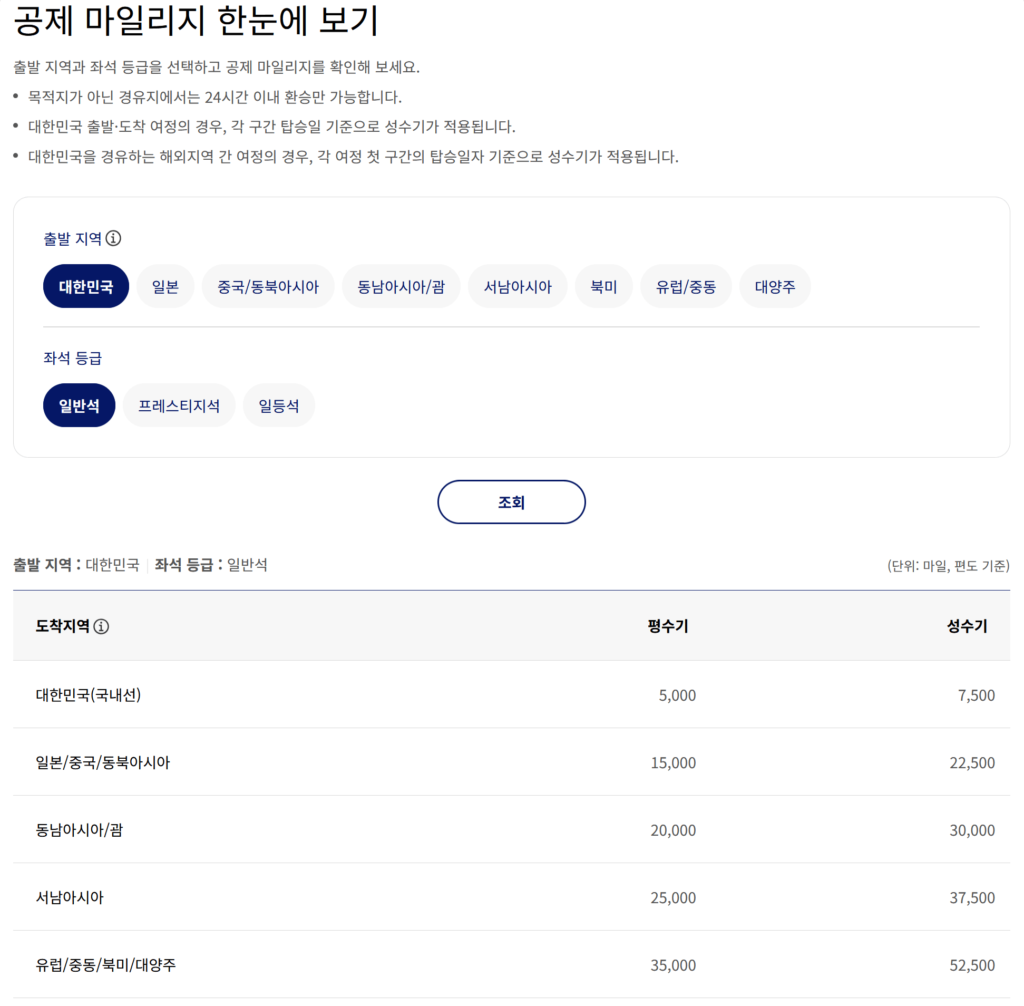Image resolution: width=1024 pixels, height=1006 pixels.
Task: Select 동남아시아/괌 departure region
Action: tap(401, 286)
